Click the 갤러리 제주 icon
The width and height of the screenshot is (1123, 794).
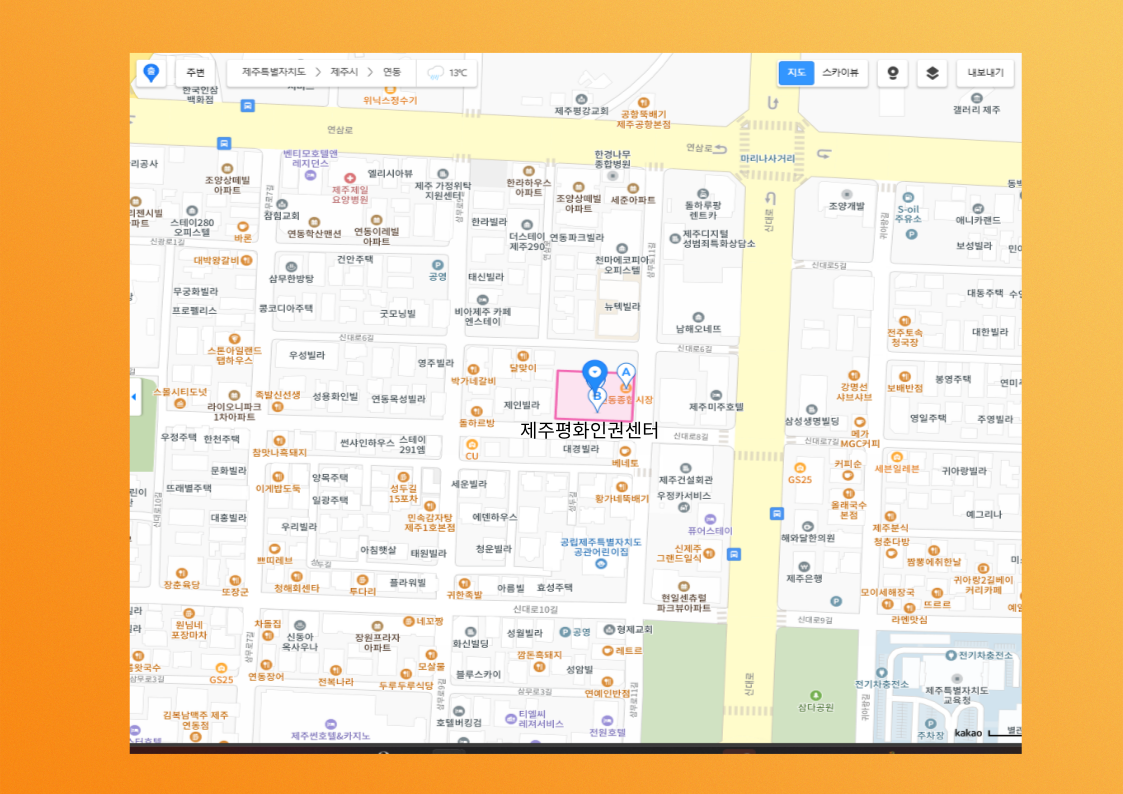click(x=976, y=98)
